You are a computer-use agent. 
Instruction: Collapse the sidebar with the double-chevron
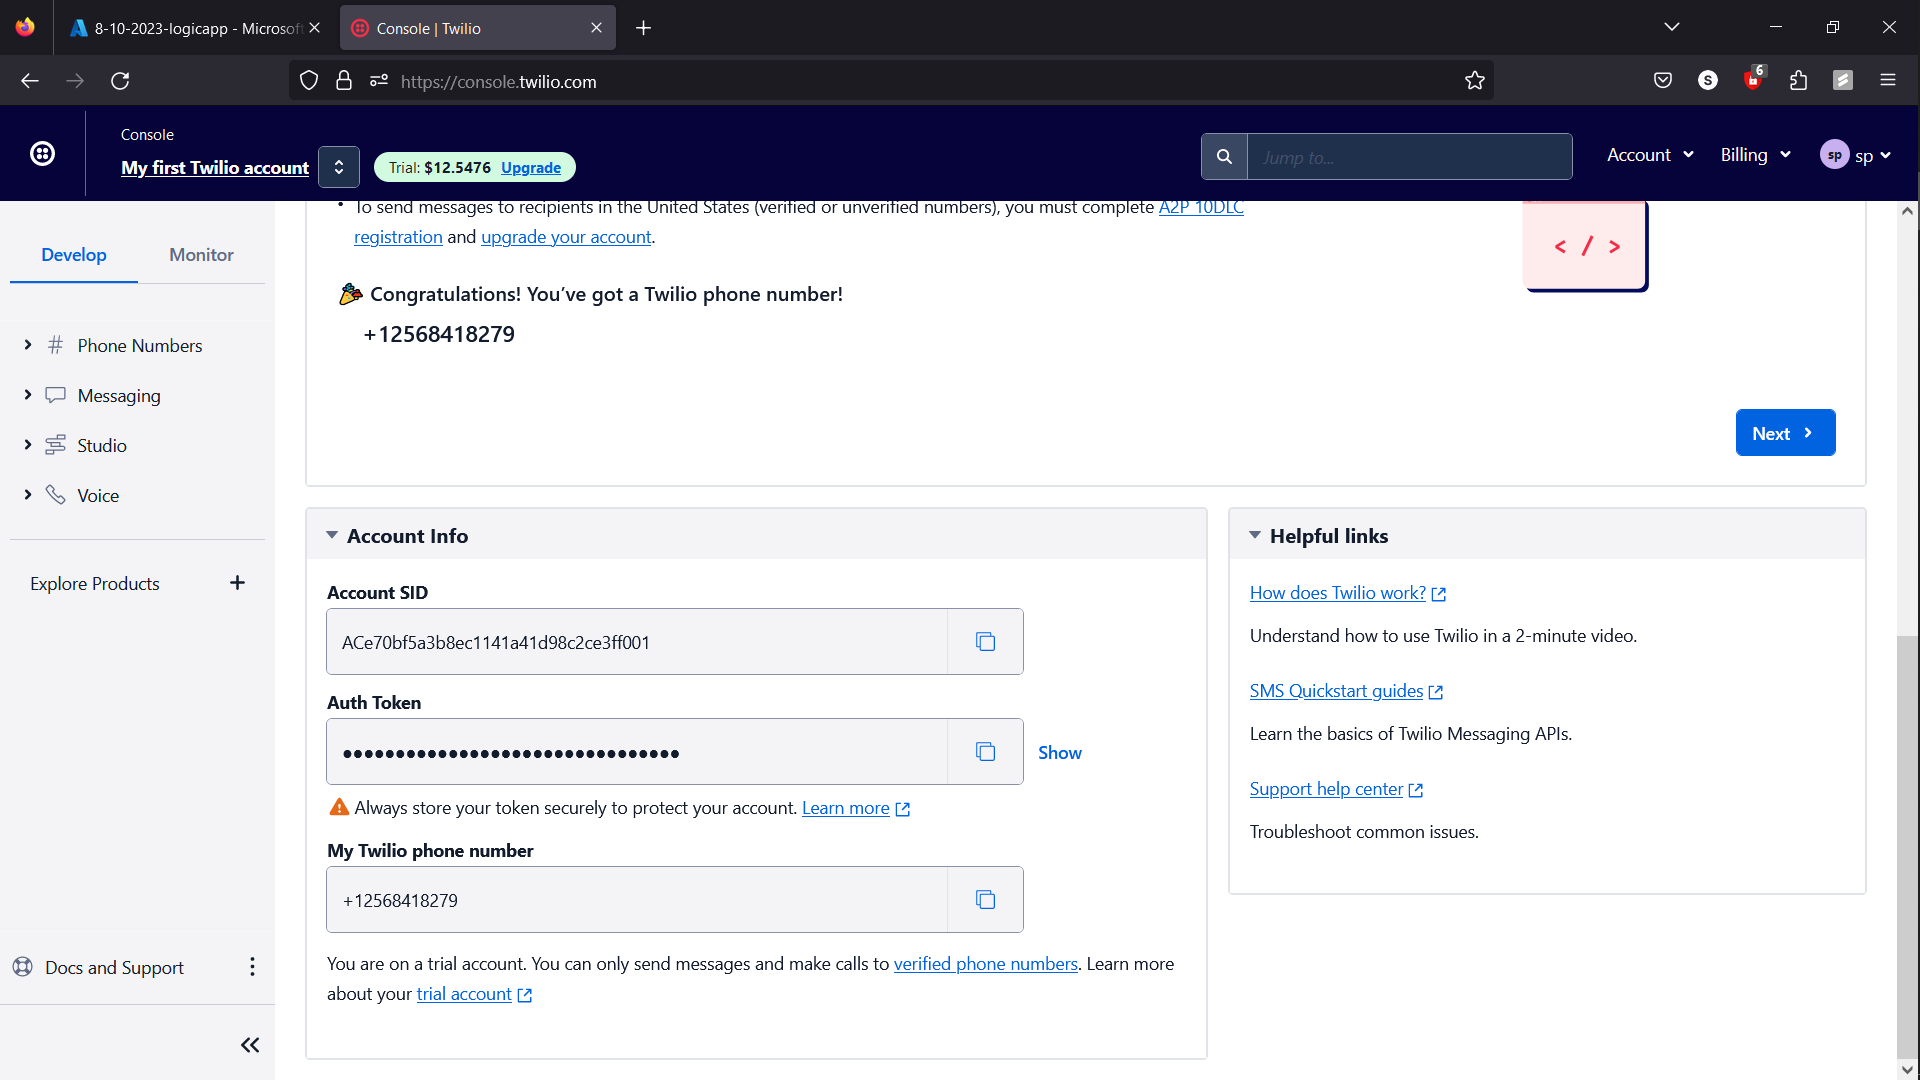(249, 1043)
